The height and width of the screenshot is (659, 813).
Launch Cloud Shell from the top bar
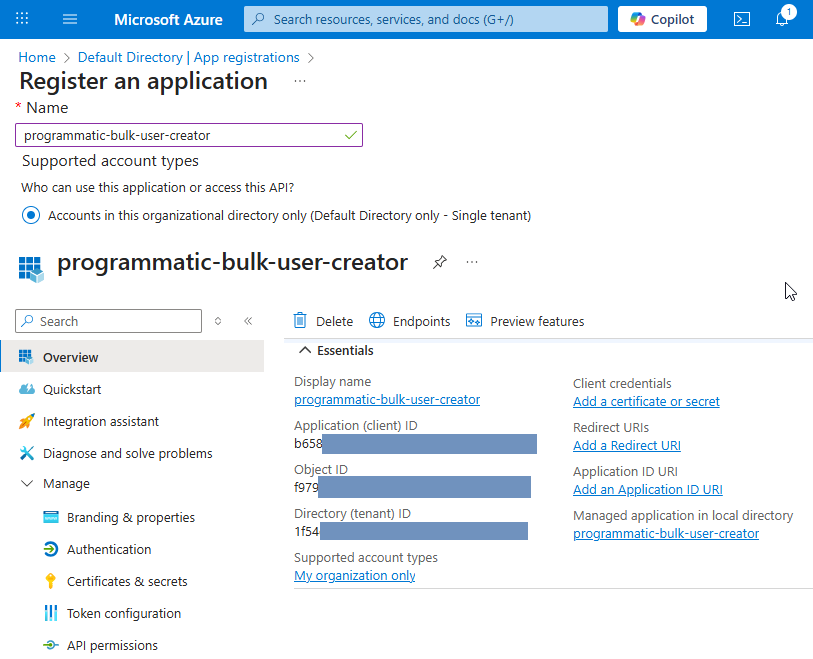[x=742, y=19]
